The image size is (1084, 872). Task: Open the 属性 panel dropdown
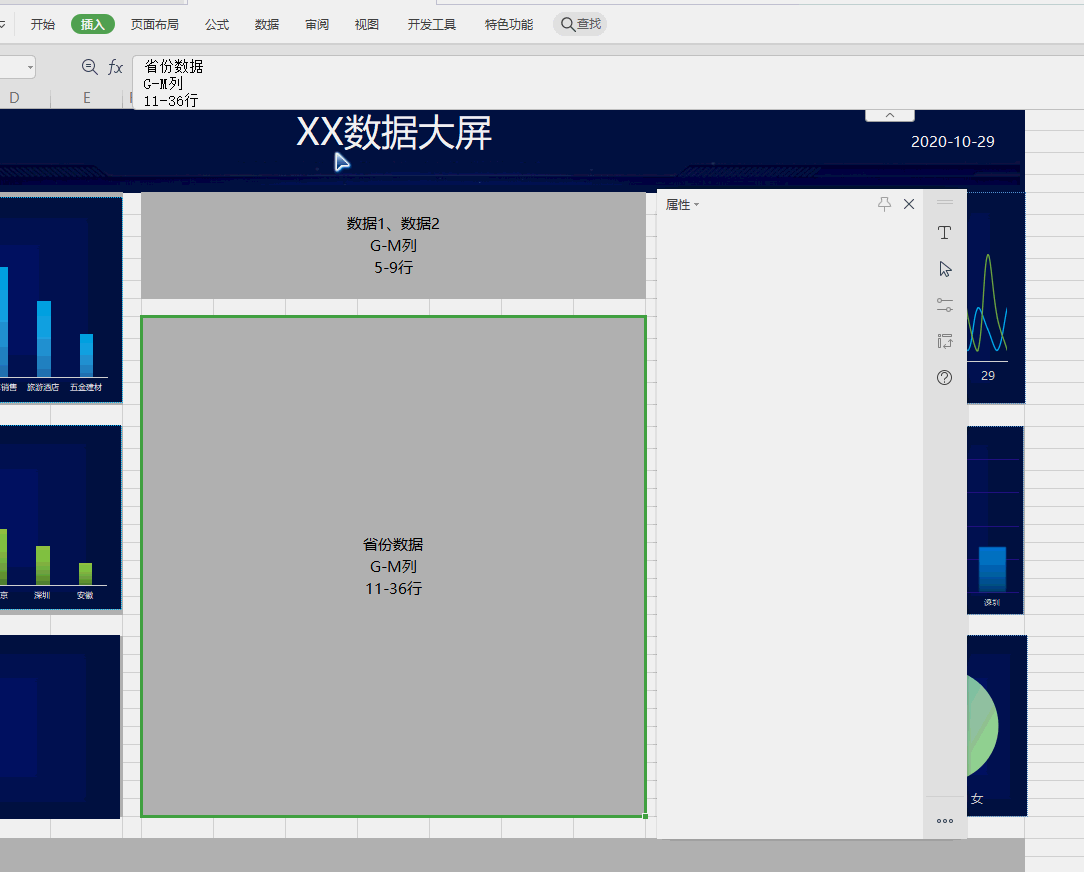[682, 205]
